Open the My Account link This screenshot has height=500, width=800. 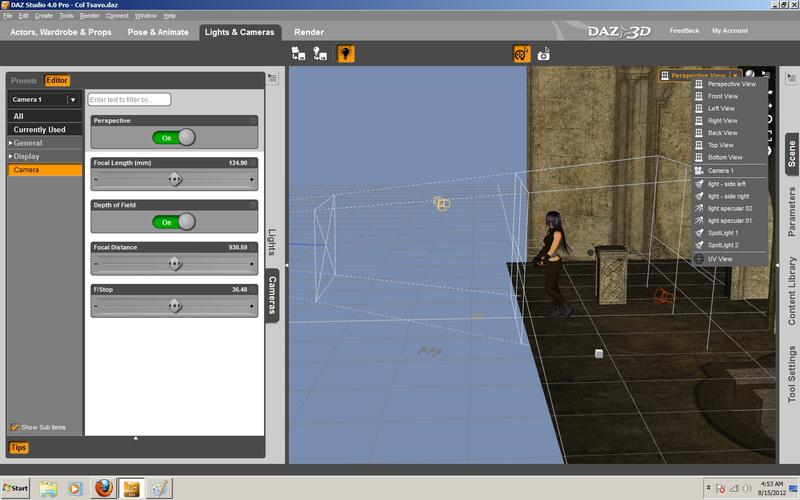pyautogui.click(x=730, y=31)
